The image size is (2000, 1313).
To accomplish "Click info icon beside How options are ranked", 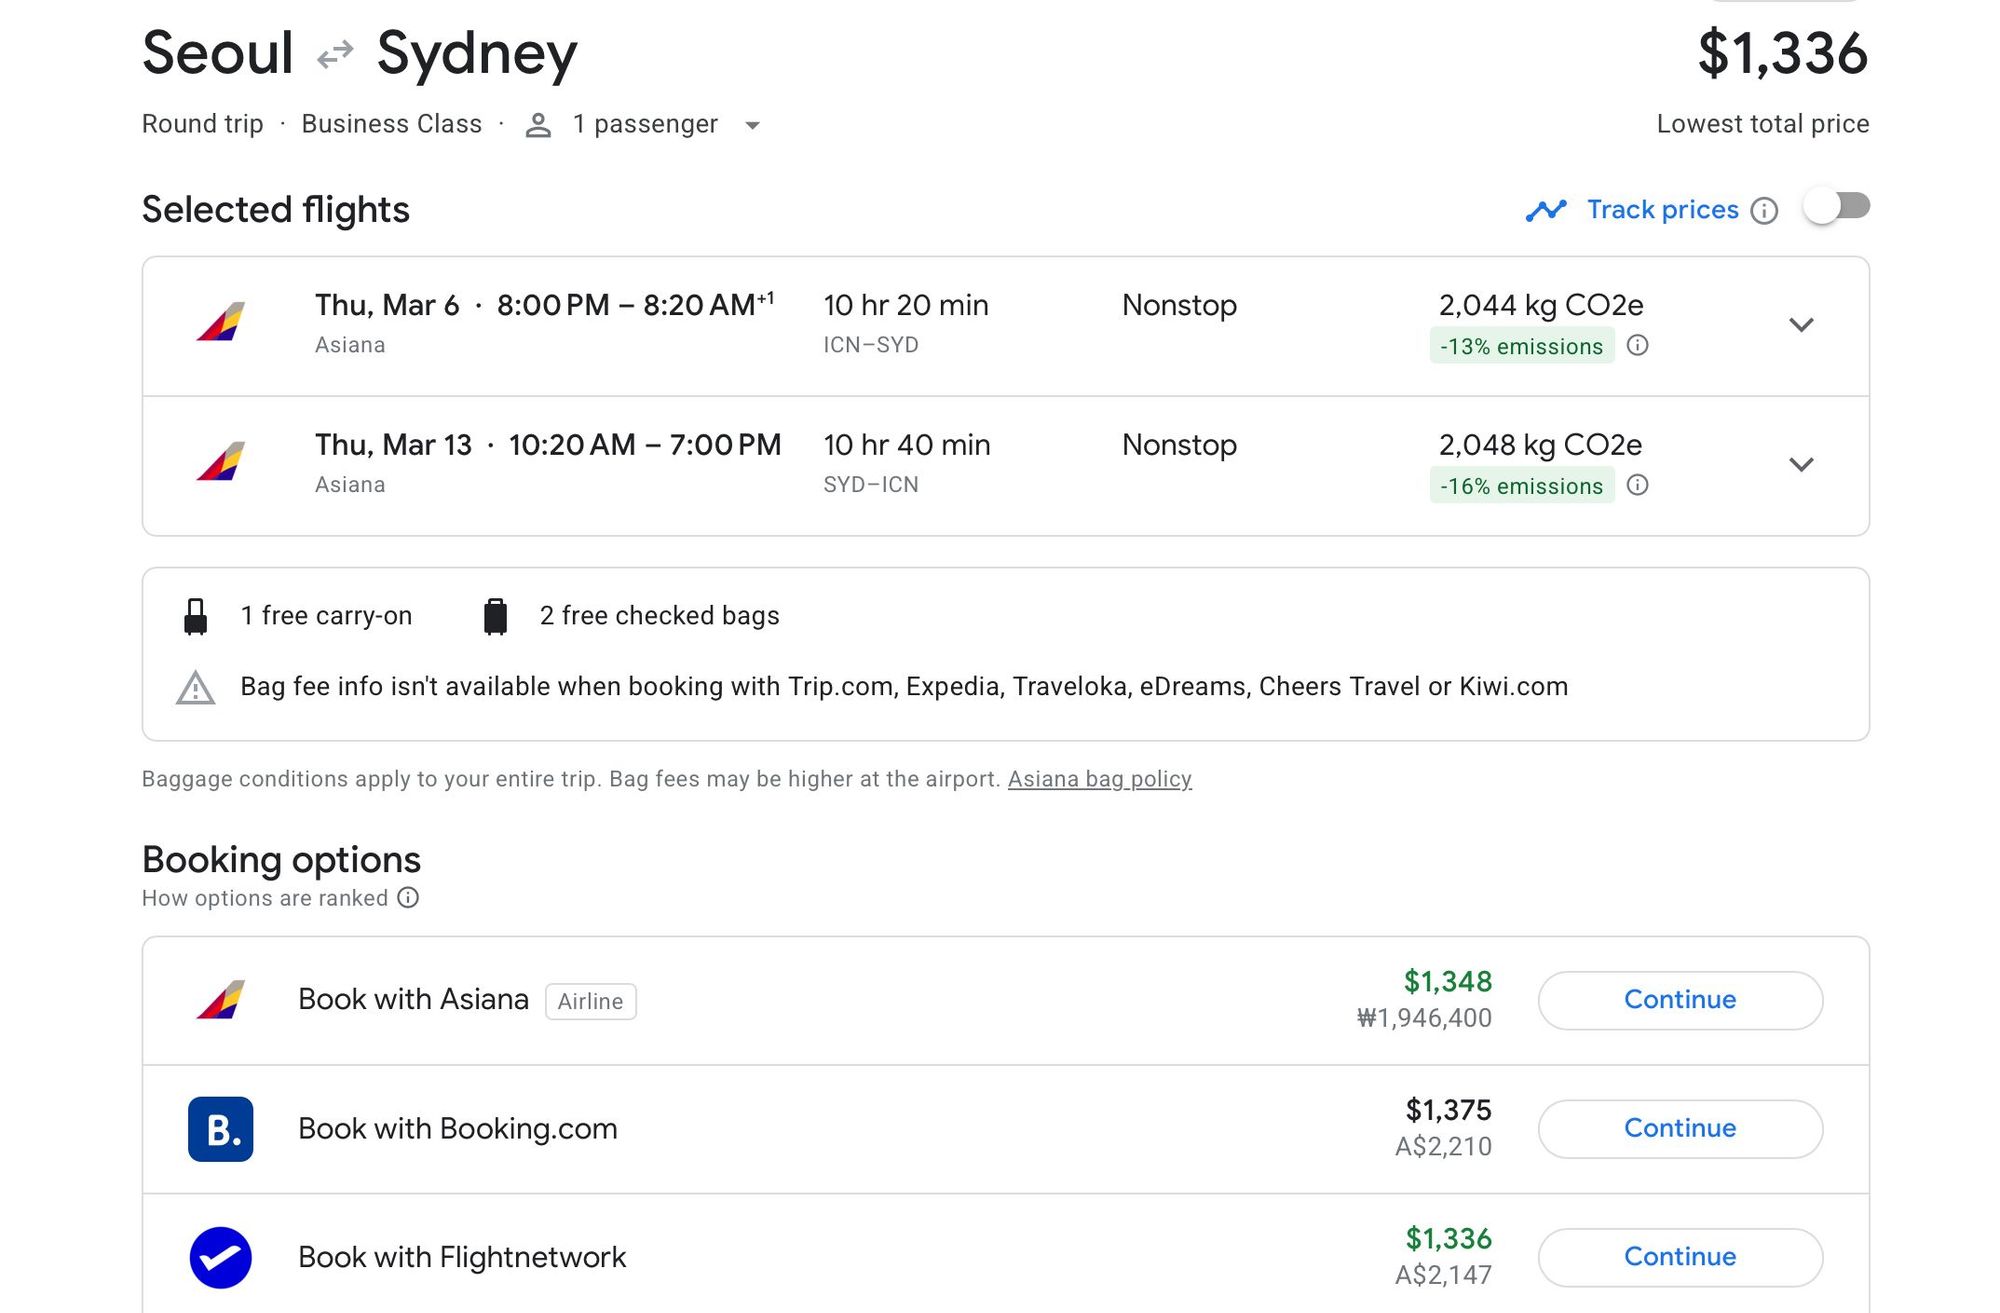I will click(408, 898).
